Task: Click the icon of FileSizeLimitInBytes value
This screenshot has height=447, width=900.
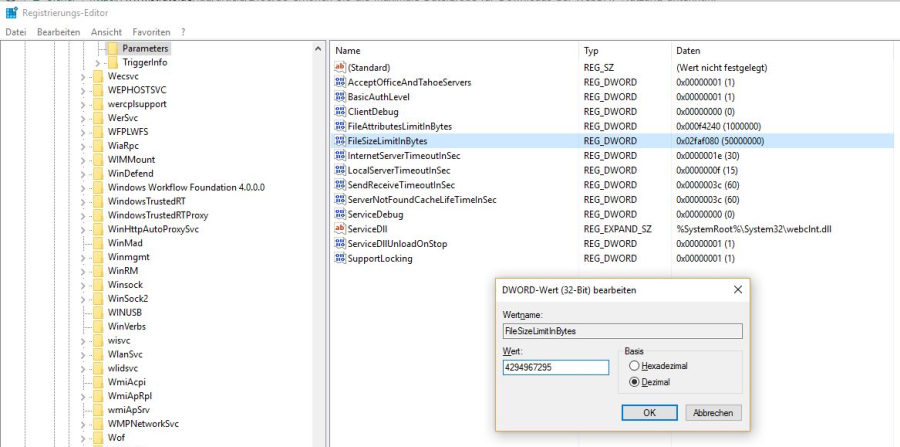Action: pyautogui.click(x=340, y=141)
